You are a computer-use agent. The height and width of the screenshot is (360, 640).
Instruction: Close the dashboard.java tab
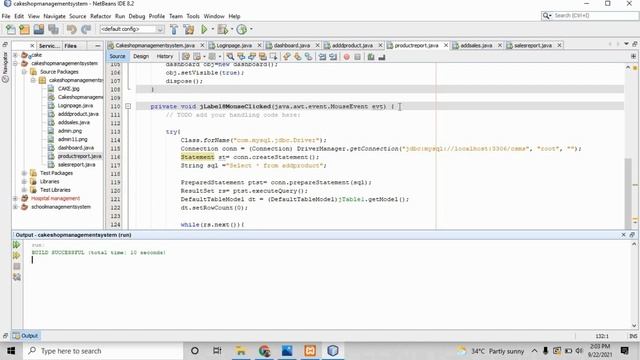[317, 45]
